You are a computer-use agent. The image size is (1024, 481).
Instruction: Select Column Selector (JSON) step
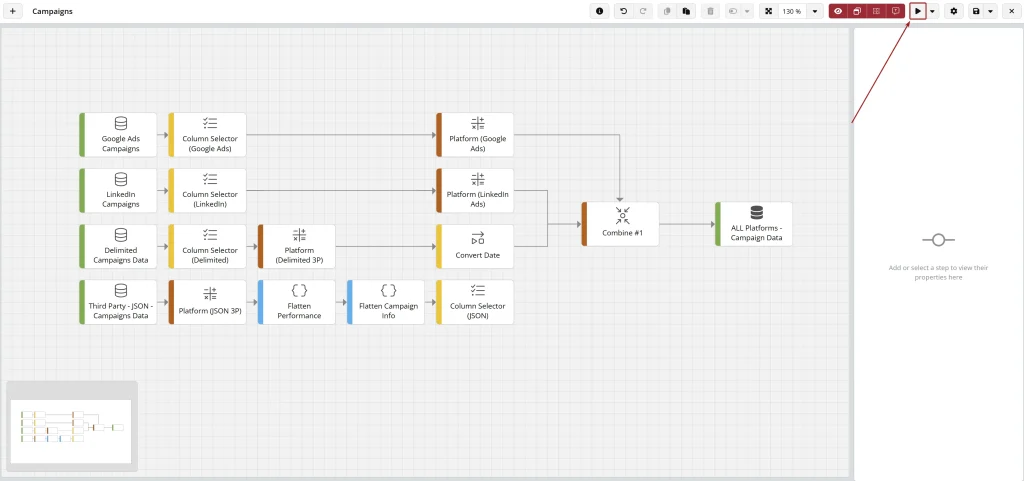click(475, 302)
